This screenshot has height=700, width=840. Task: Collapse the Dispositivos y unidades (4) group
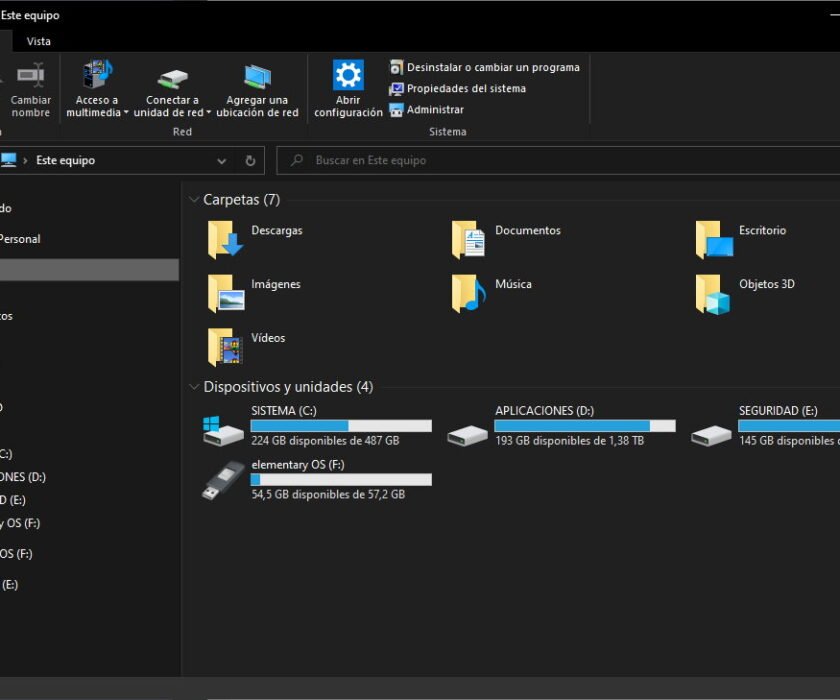(x=193, y=387)
